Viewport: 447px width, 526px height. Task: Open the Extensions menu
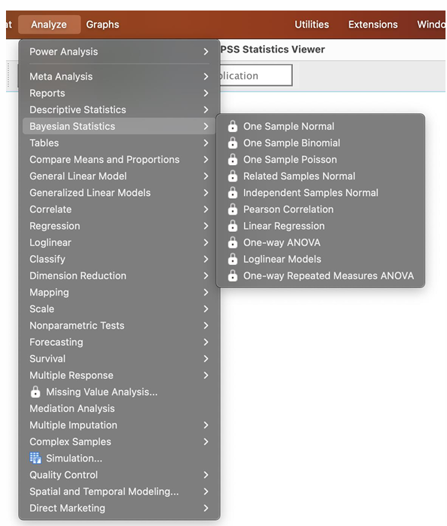point(373,24)
